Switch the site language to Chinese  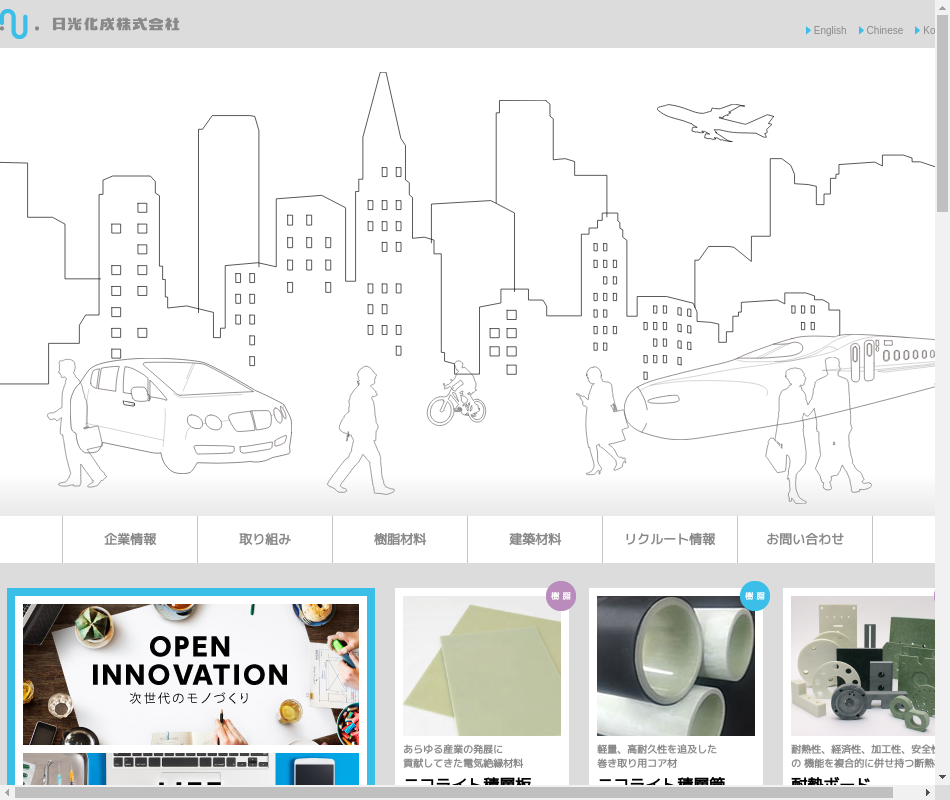pos(884,30)
